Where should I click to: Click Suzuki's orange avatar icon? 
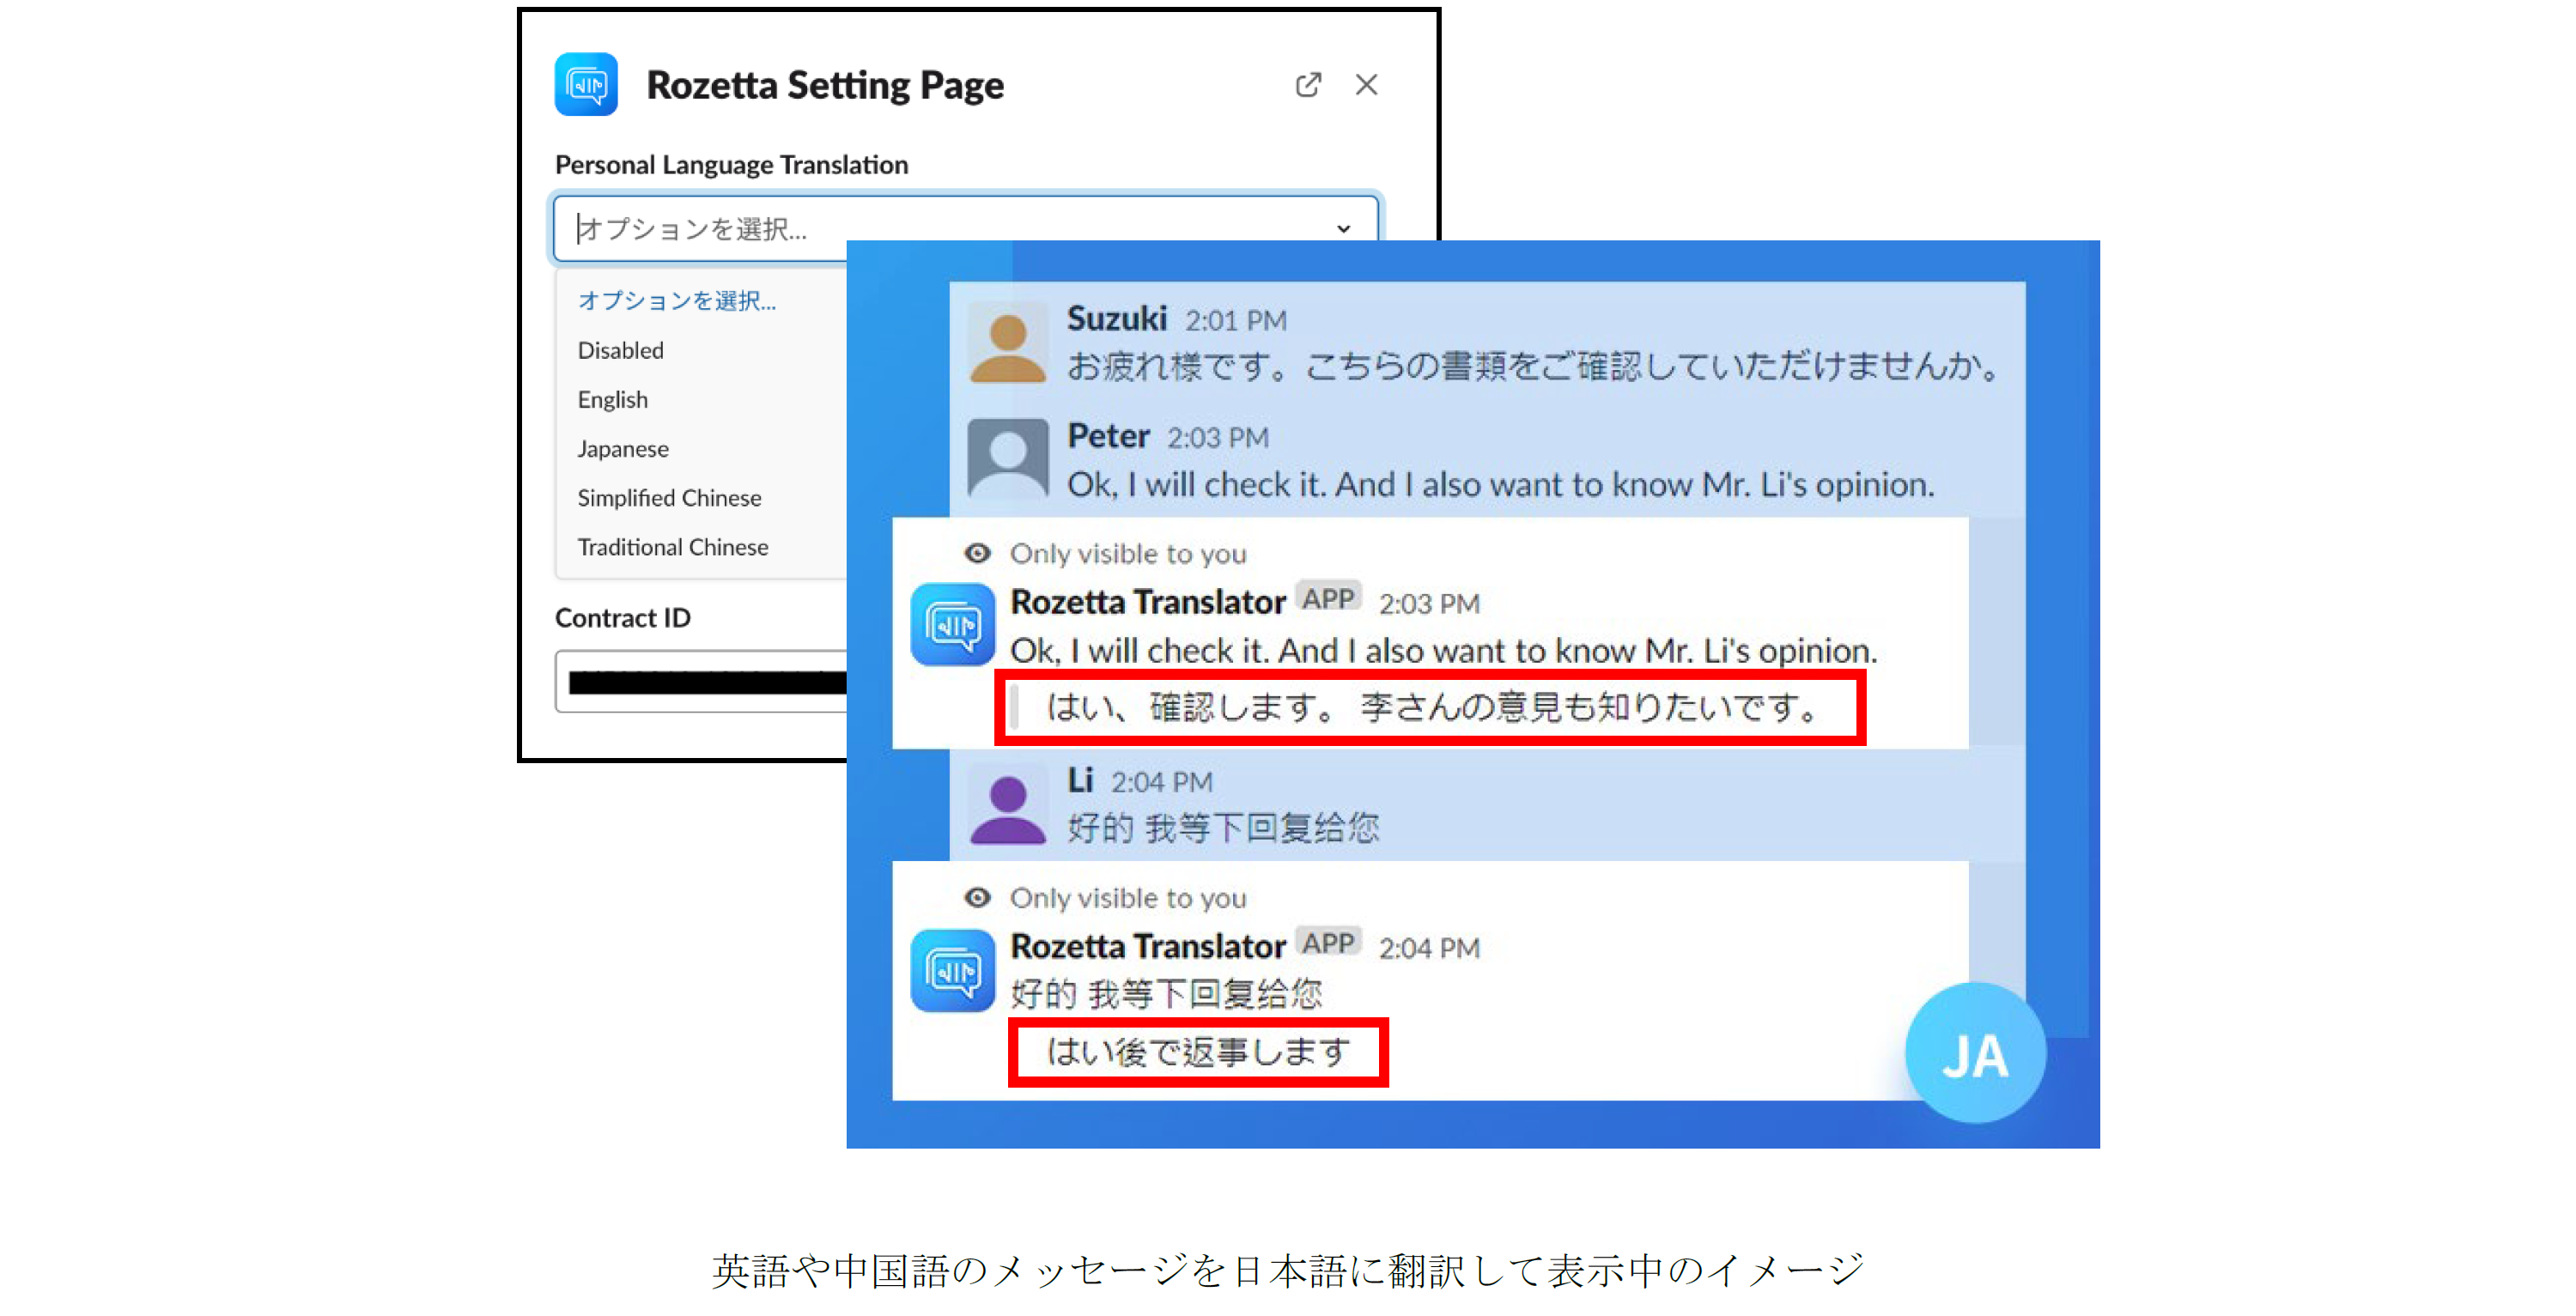pyautogui.click(x=1007, y=345)
